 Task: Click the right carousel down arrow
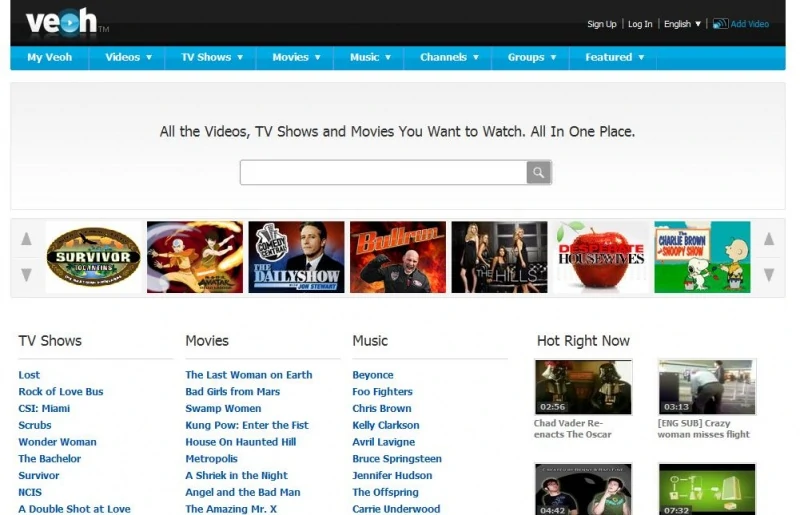769,275
